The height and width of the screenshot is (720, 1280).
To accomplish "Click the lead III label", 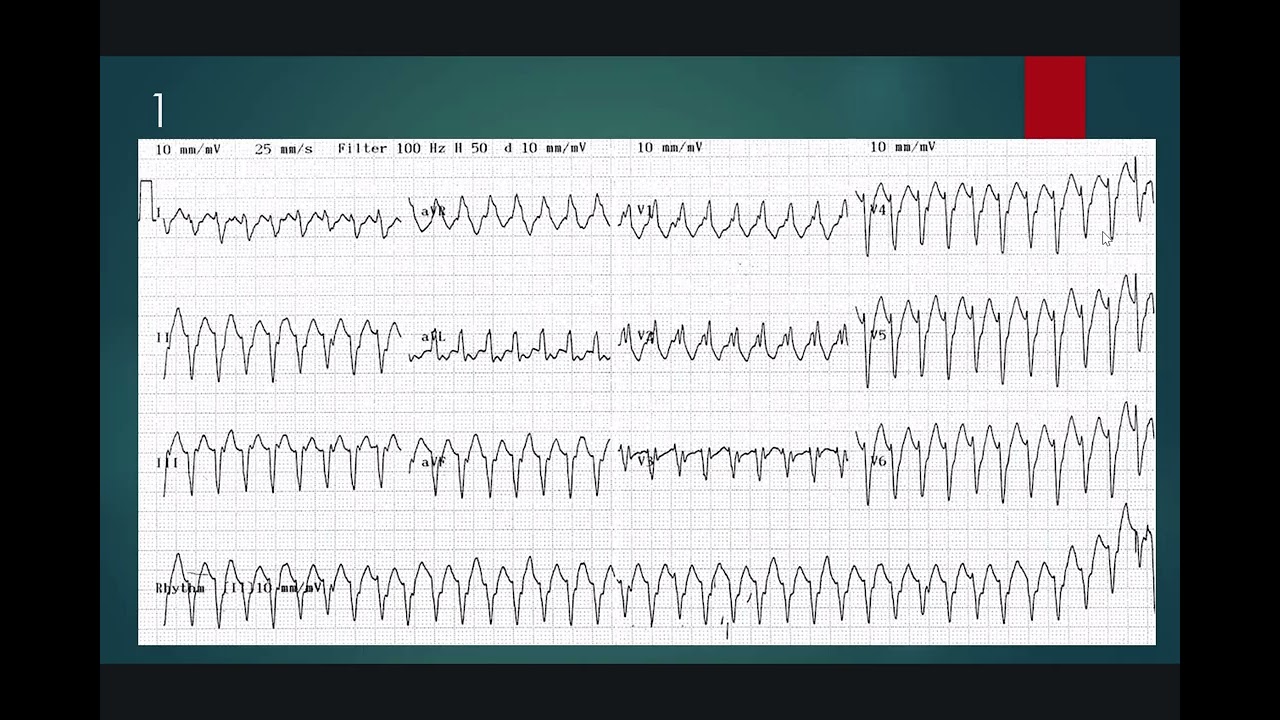I will [x=166, y=463].
